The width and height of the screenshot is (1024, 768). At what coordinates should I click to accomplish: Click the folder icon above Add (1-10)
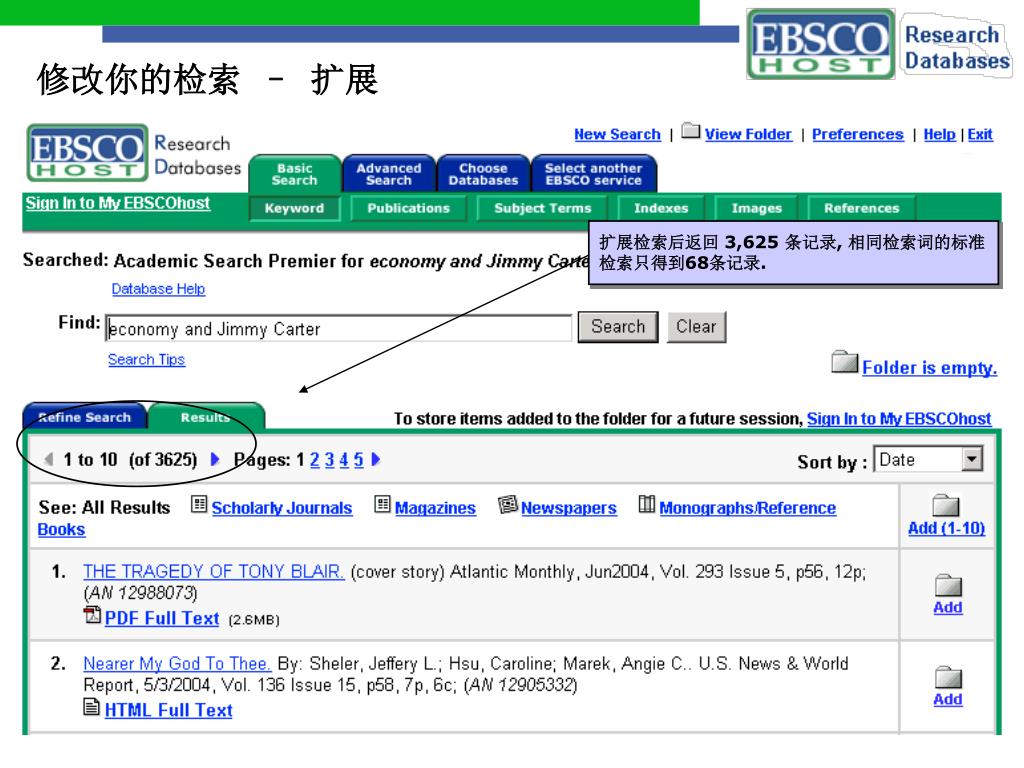click(x=946, y=505)
